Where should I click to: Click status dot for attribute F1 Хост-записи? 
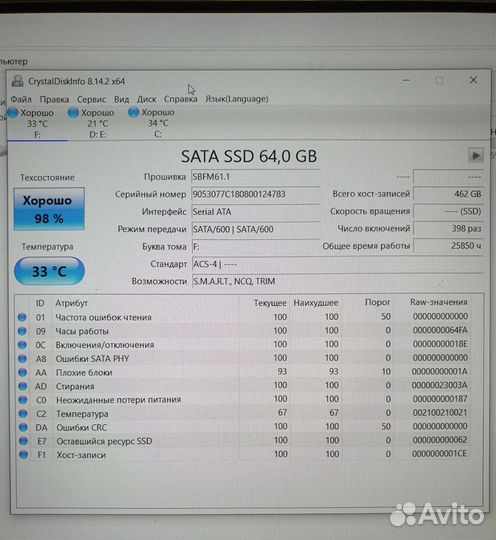23,455
